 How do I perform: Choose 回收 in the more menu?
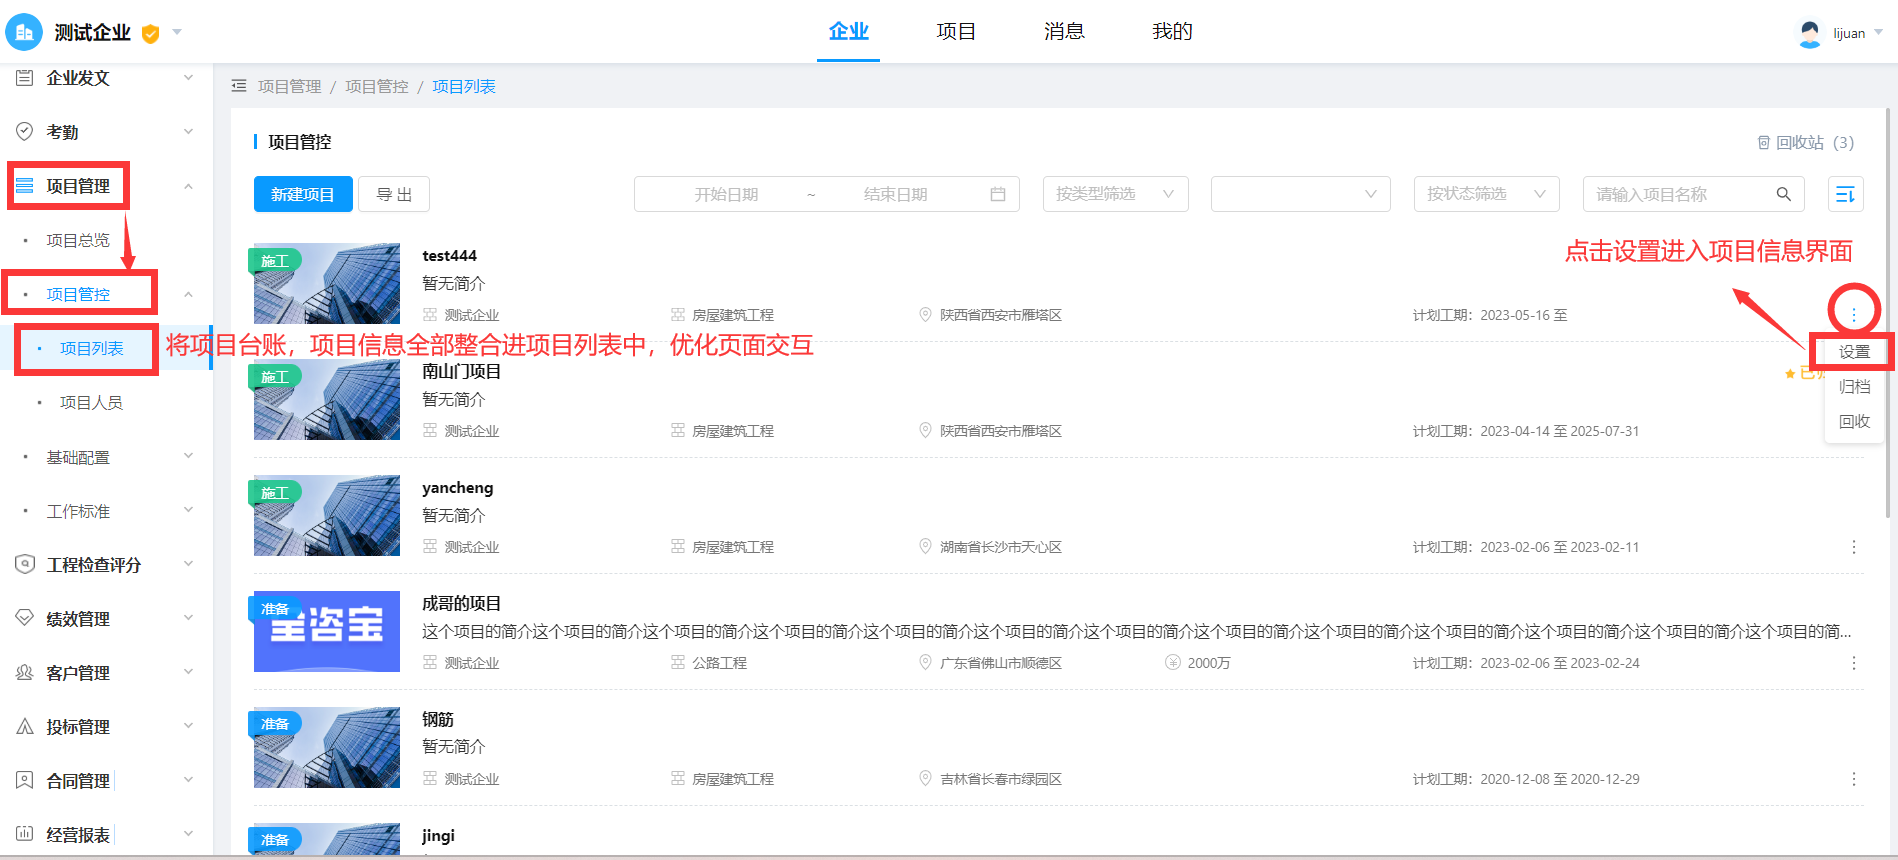pyautogui.click(x=1854, y=421)
